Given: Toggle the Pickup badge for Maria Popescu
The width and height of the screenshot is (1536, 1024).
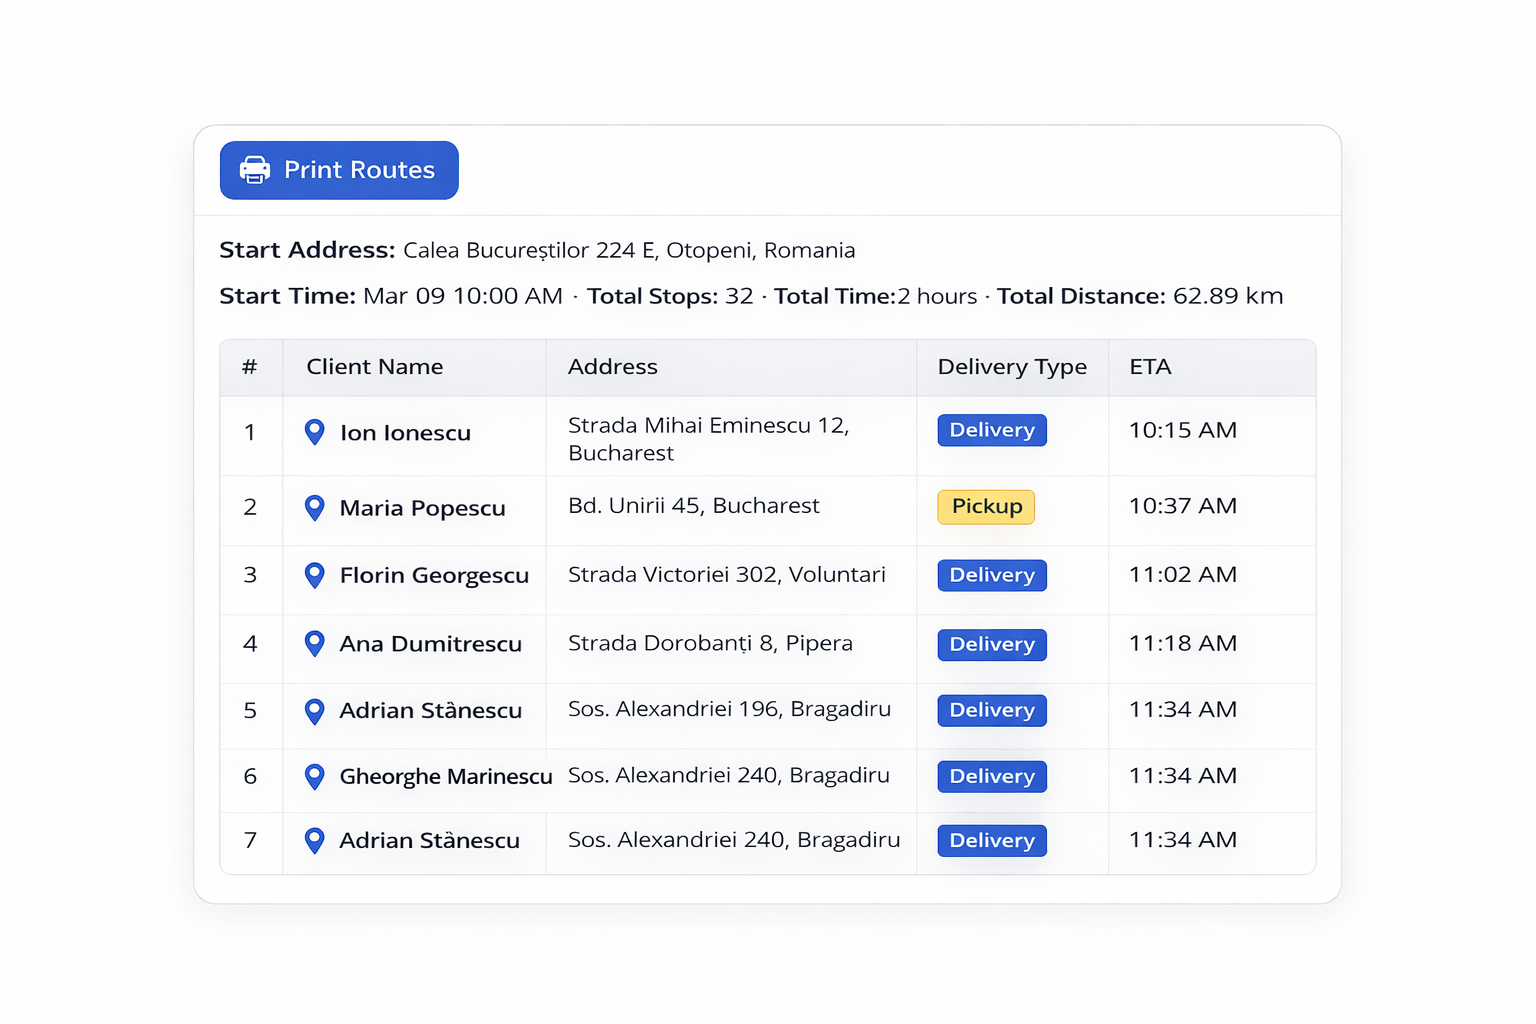Looking at the screenshot, I should [x=986, y=507].
